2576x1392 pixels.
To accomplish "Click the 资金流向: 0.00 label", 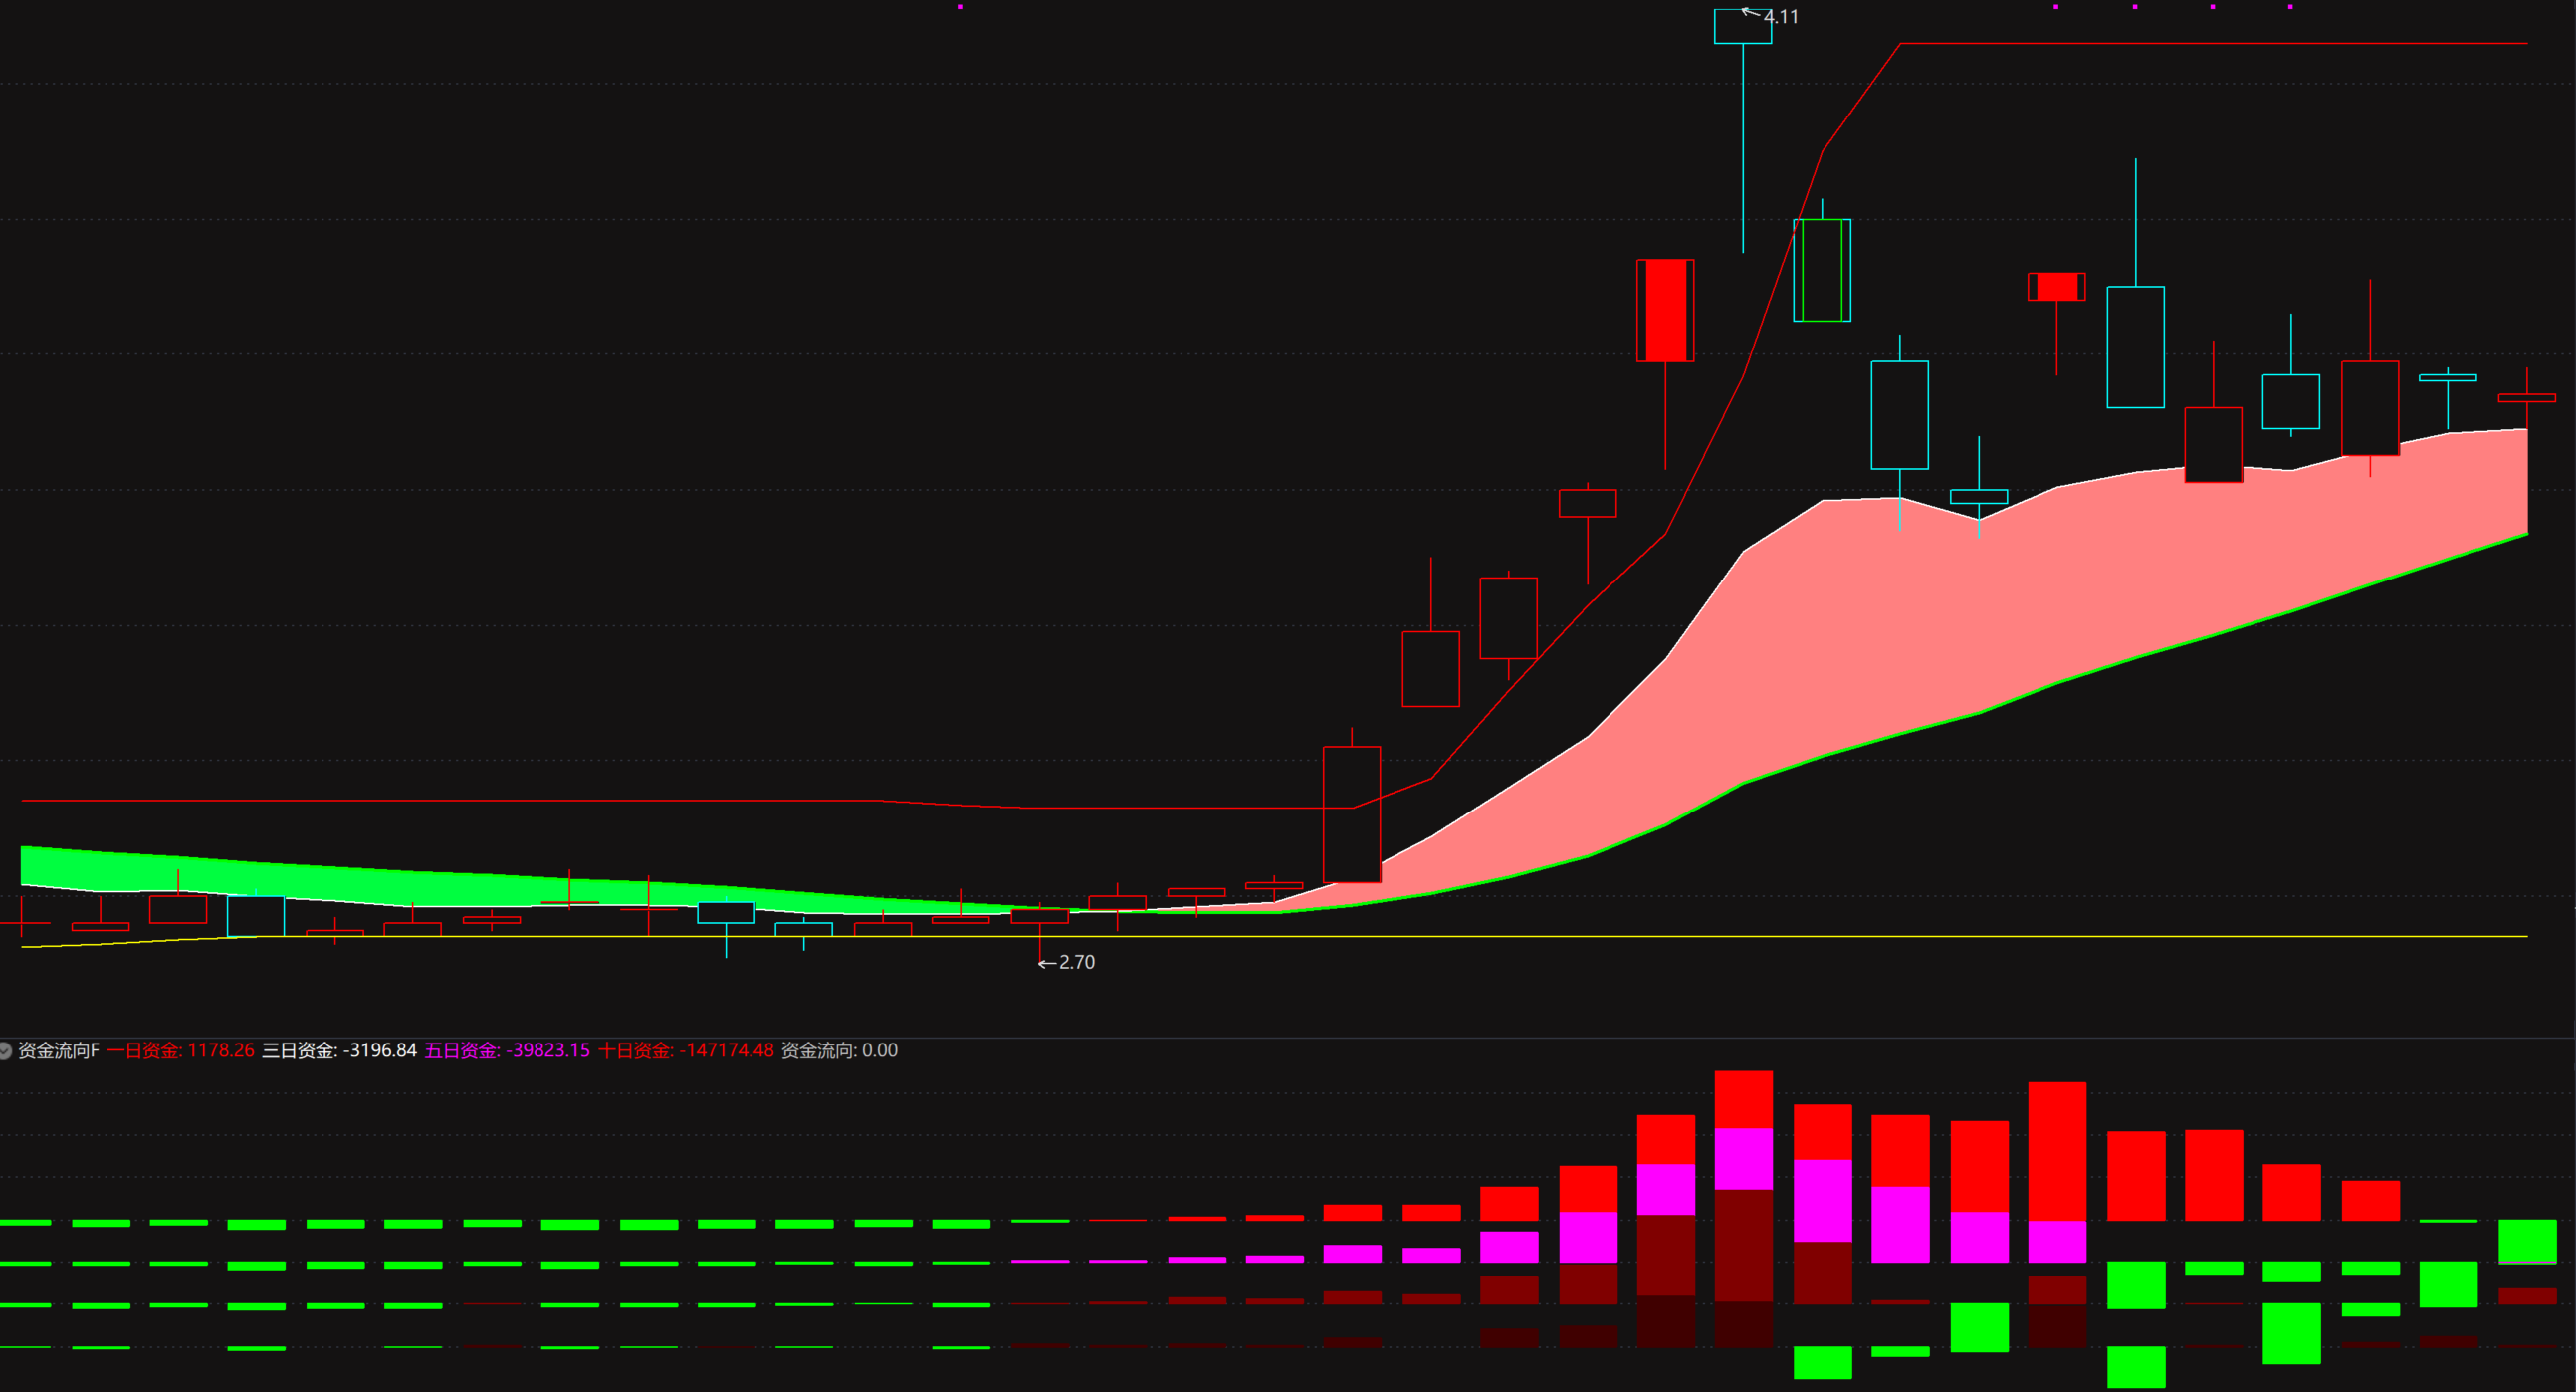I will [x=839, y=1051].
